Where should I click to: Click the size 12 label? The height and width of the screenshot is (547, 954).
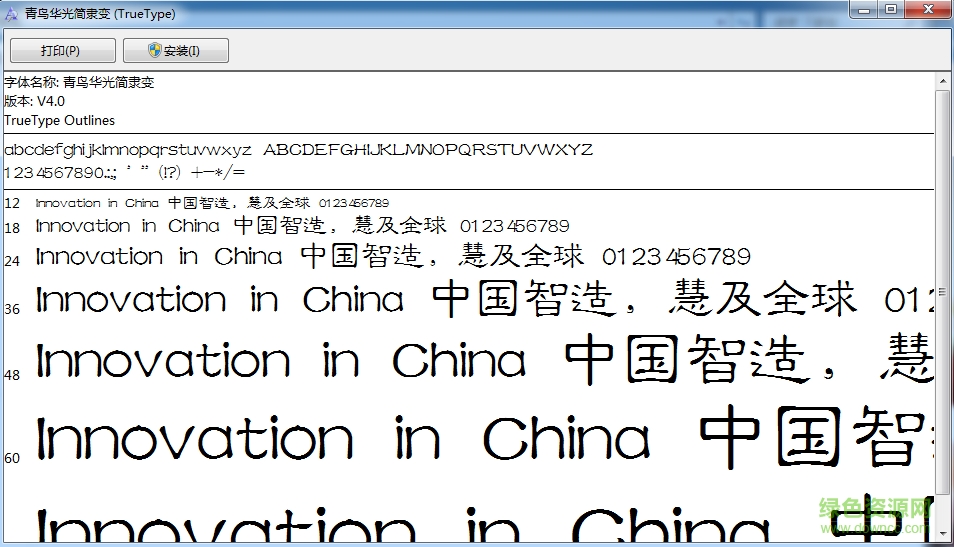[12, 203]
